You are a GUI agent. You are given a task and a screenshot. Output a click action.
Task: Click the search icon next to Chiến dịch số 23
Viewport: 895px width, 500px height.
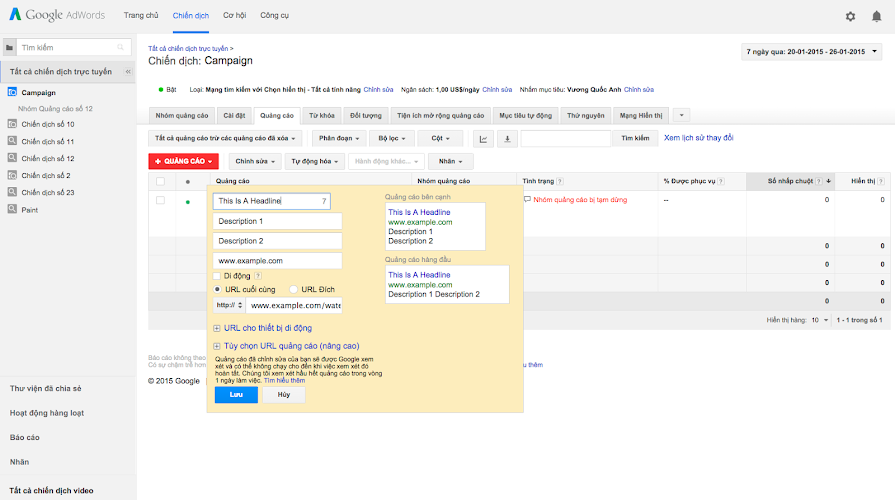(x=12, y=192)
